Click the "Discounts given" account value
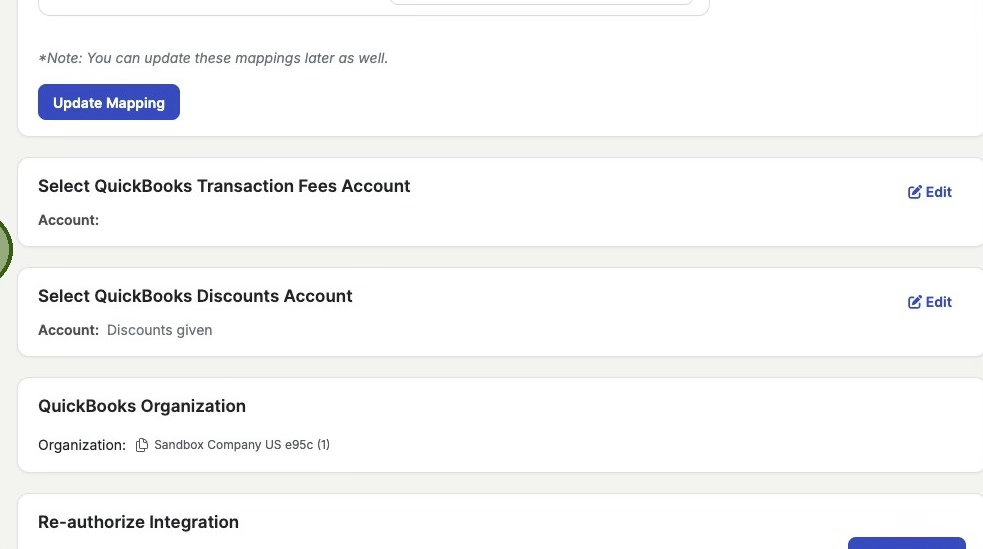The height and width of the screenshot is (549, 983). 160,330
